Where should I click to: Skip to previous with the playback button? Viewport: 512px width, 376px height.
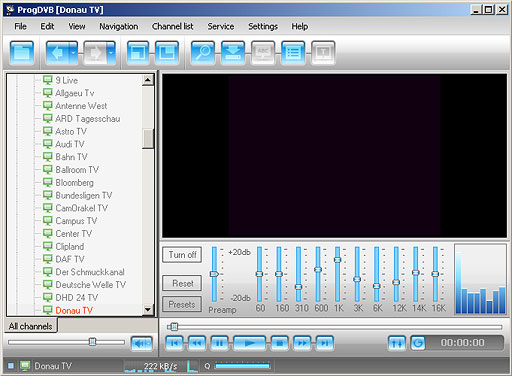point(174,343)
